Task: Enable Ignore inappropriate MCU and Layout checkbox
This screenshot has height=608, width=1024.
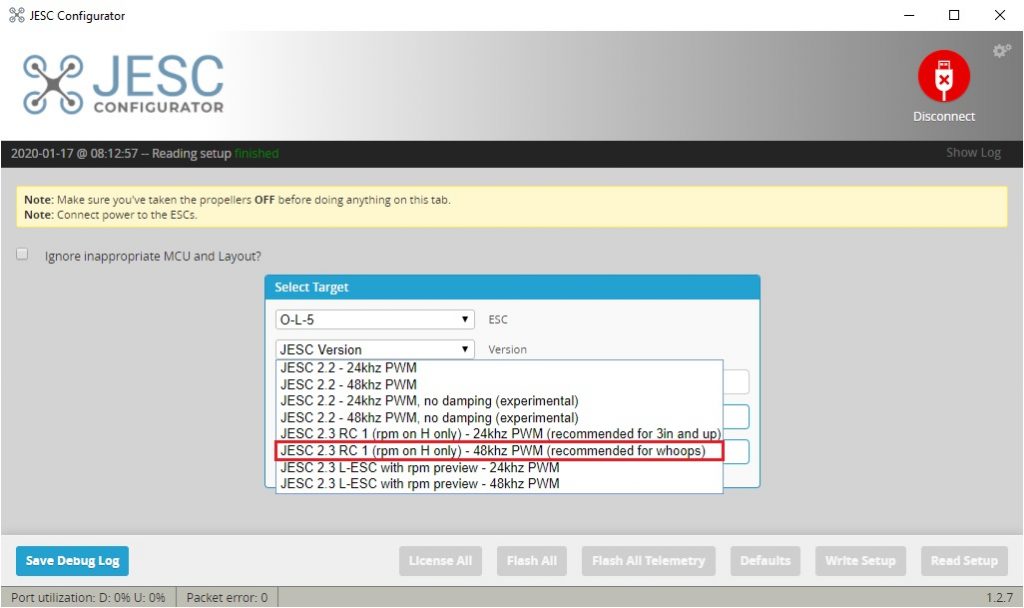Action: pos(22,254)
